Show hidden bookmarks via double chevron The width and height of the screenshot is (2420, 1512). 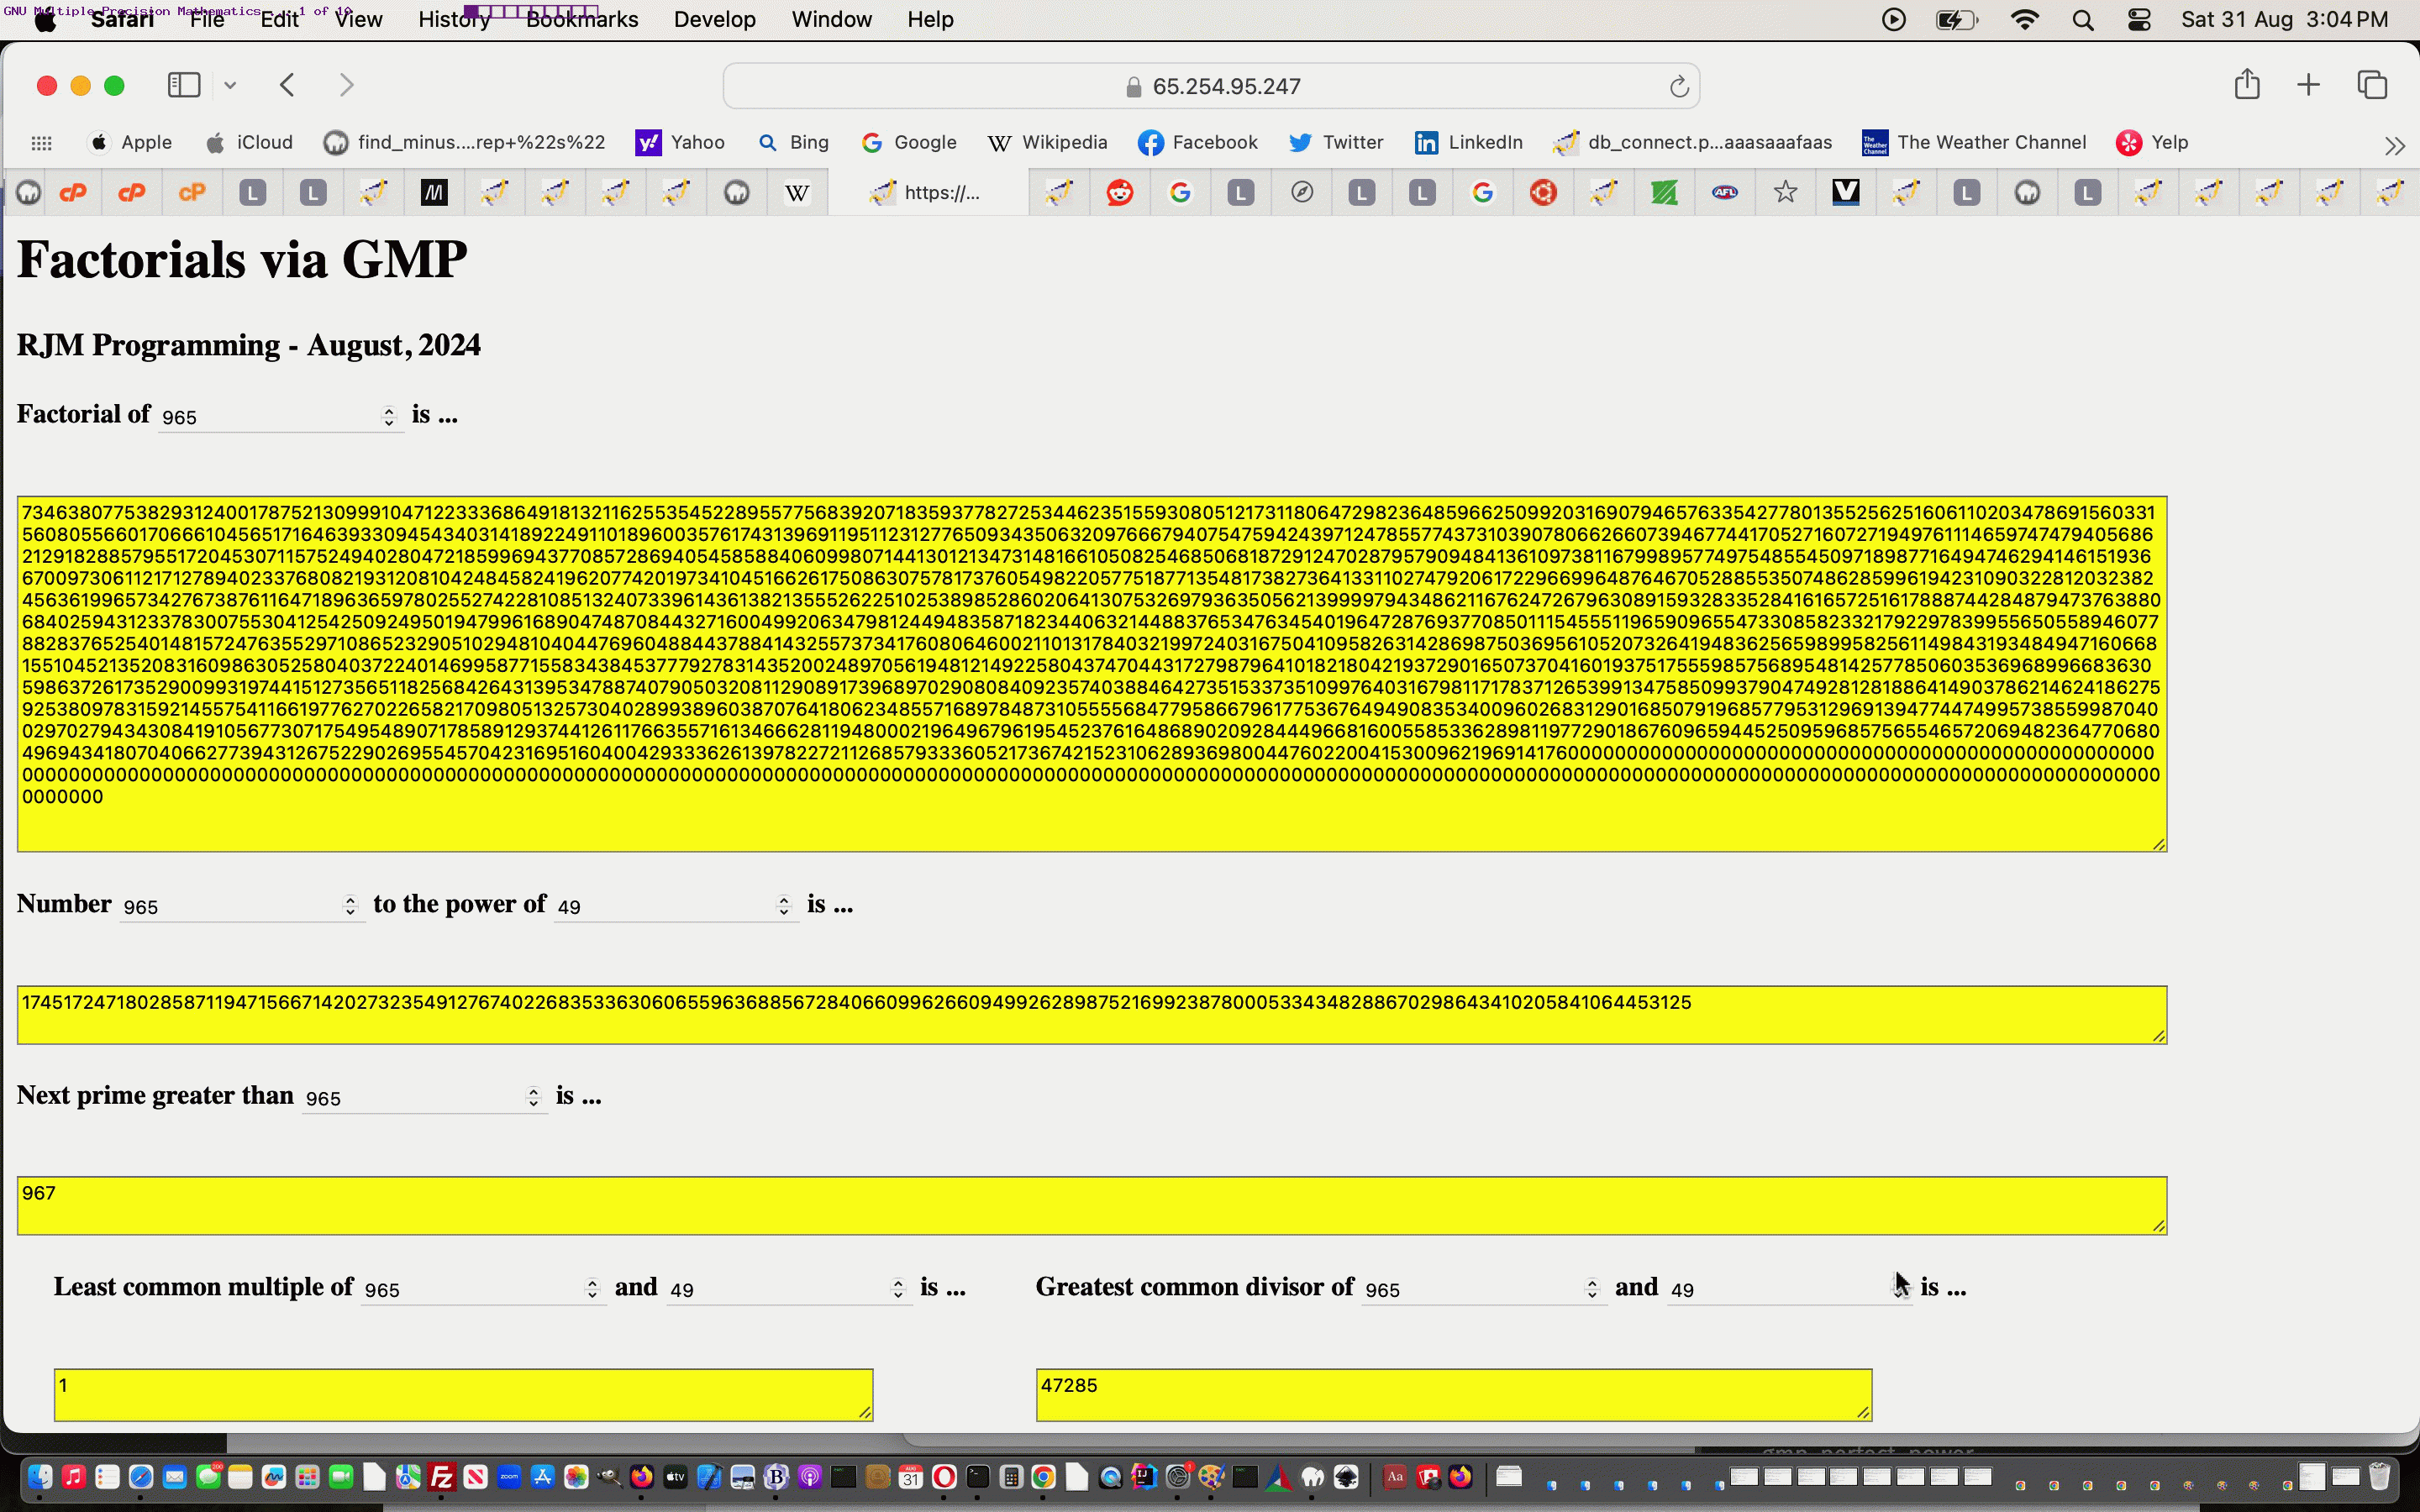click(x=2394, y=146)
